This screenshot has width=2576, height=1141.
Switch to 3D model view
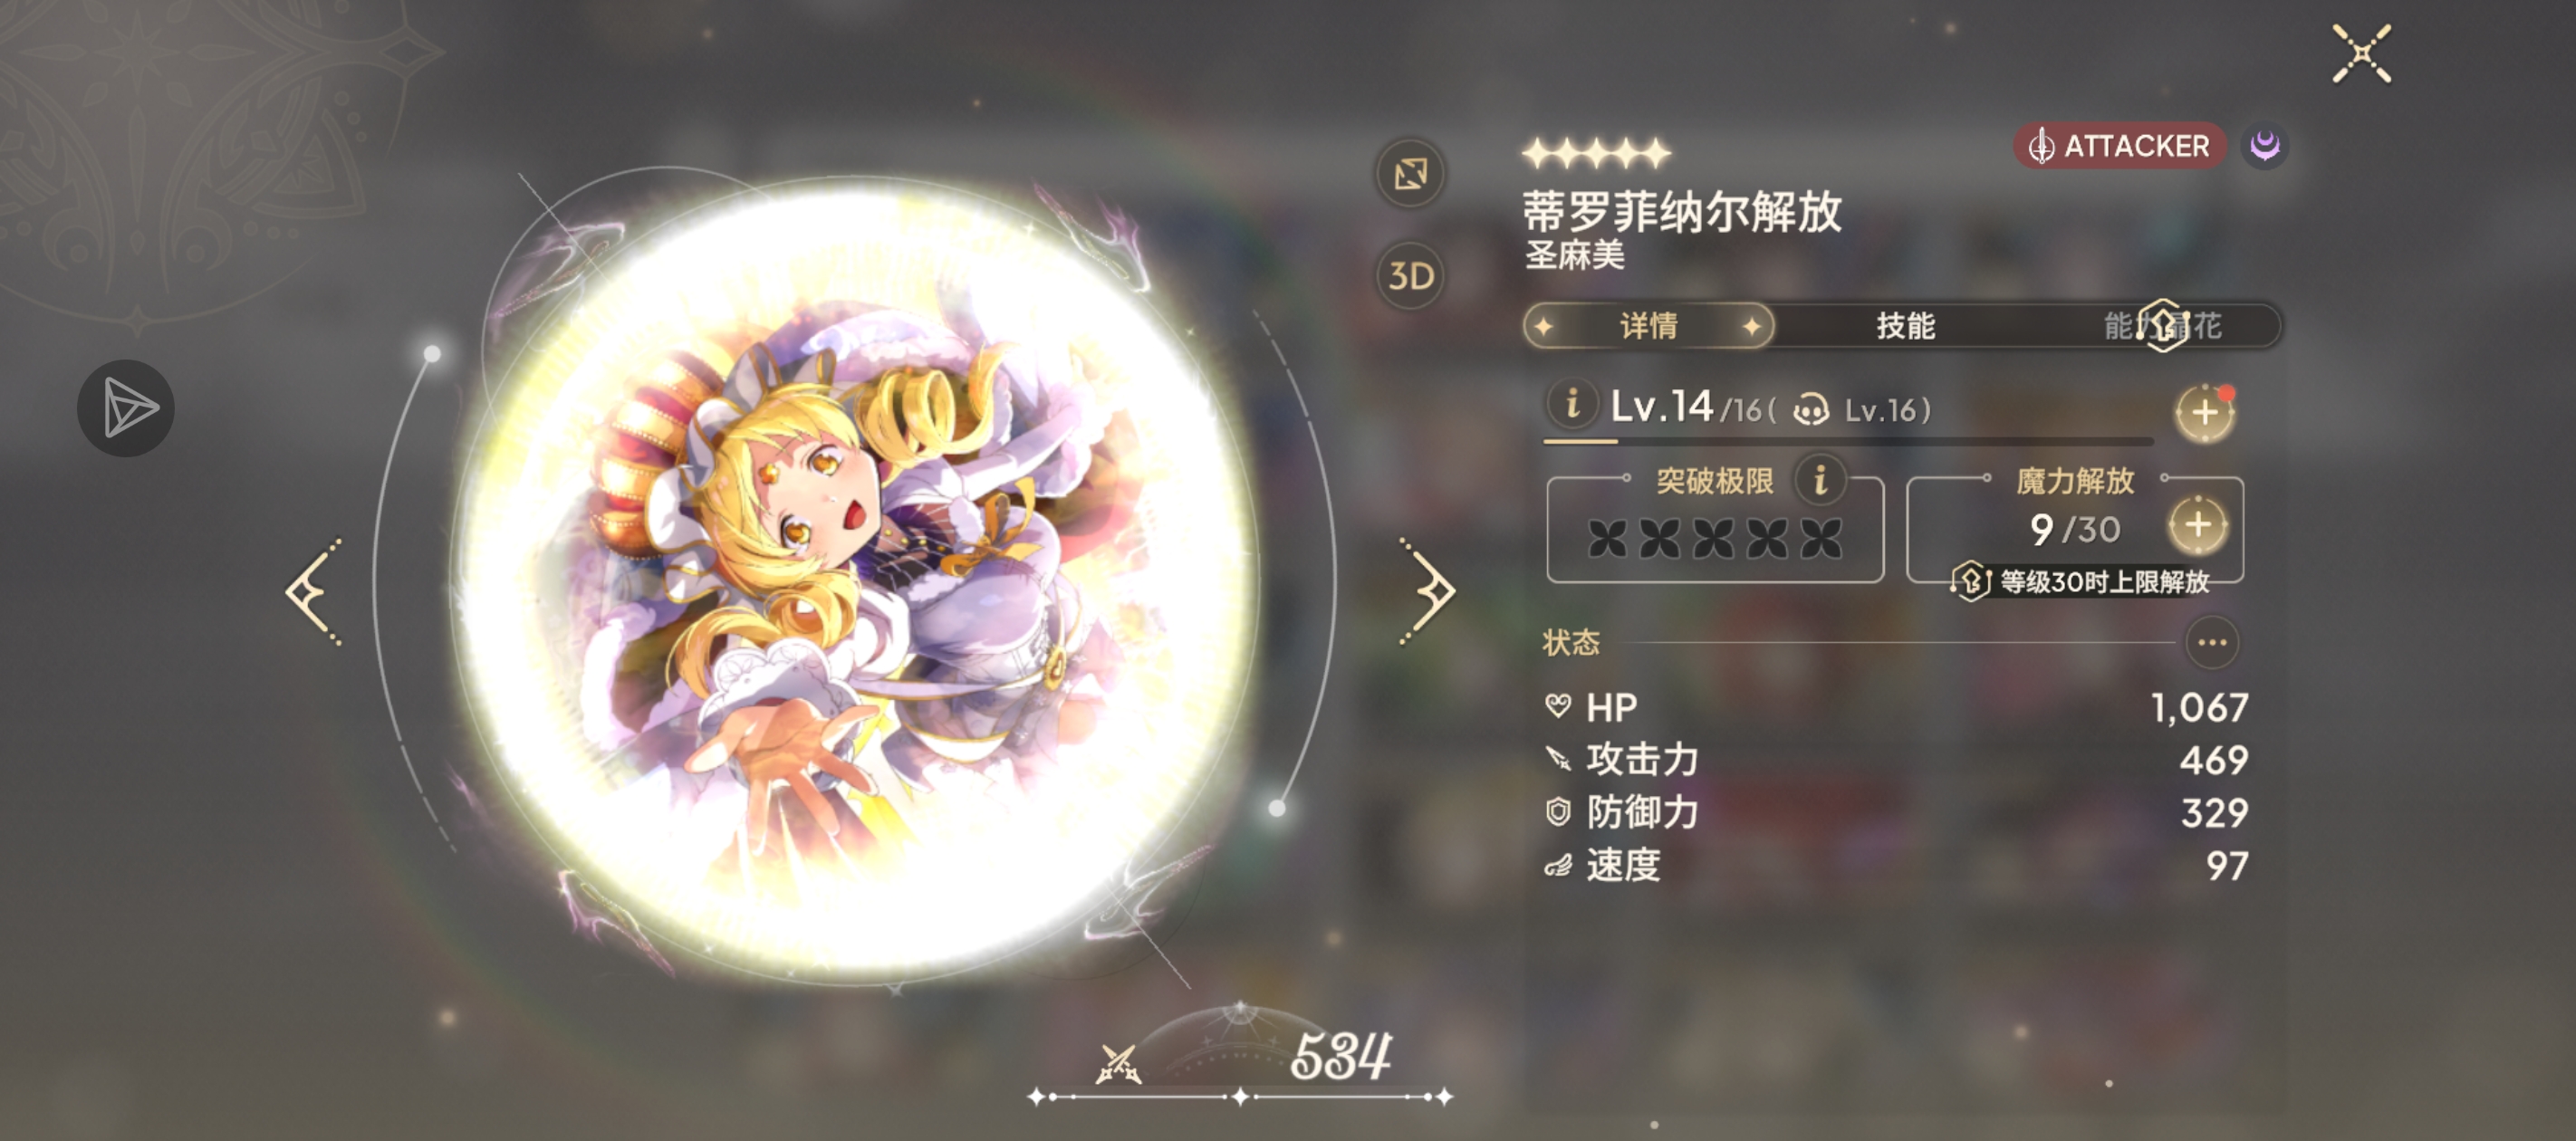pyautogui.click(x=1410, y=275)
